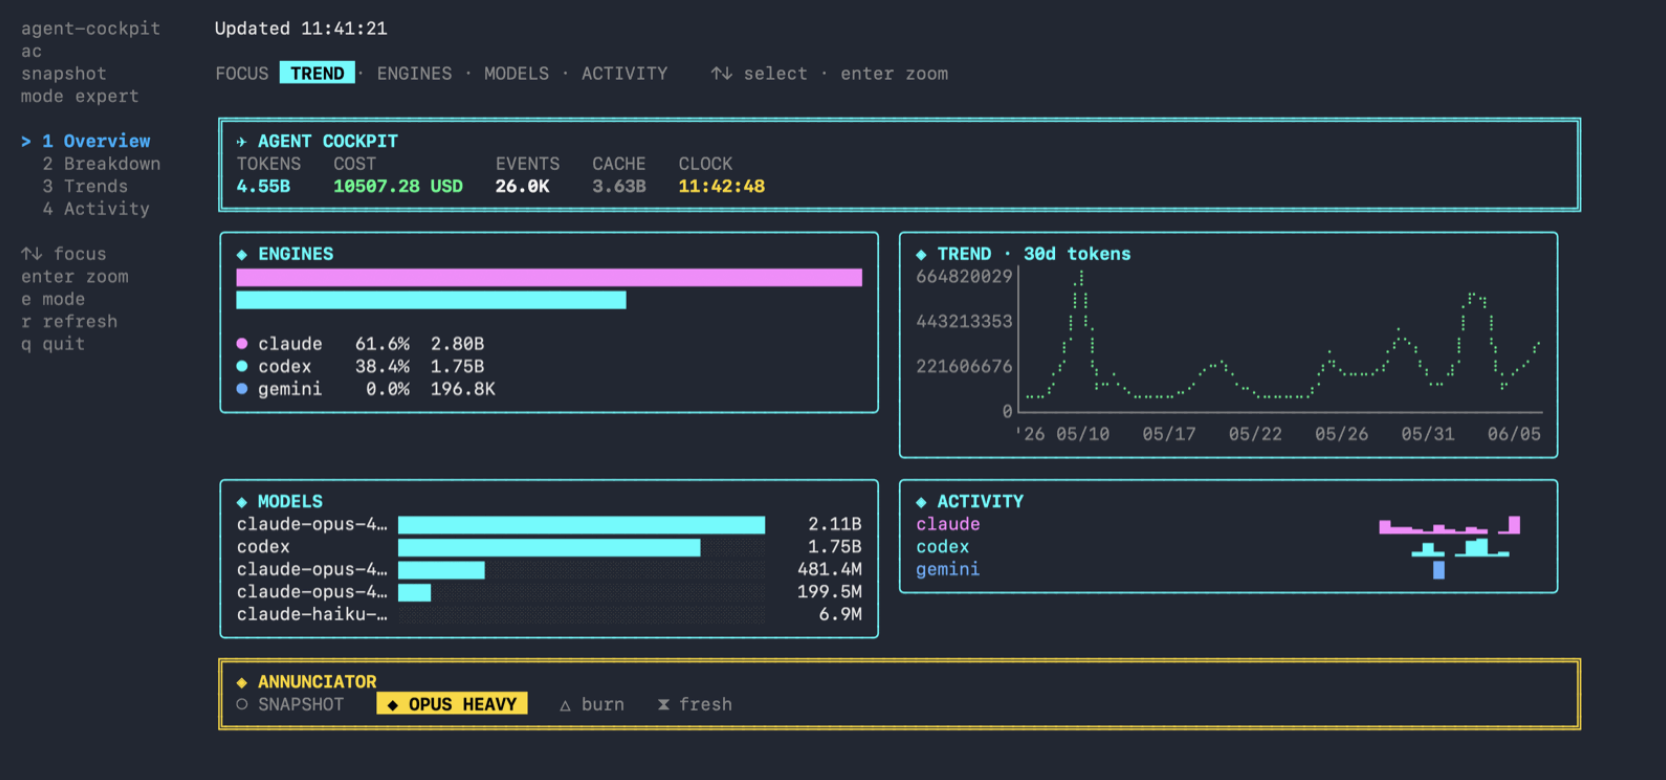Open '4 Activity' in the sidebar
Image resolution: width=1666 pixels, height=780 pixels.
click(x=96, y=208)
